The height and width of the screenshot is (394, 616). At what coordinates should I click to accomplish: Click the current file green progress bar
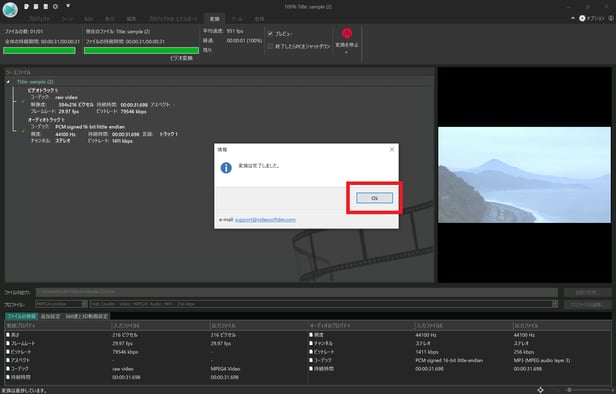(x=141, y=50)
